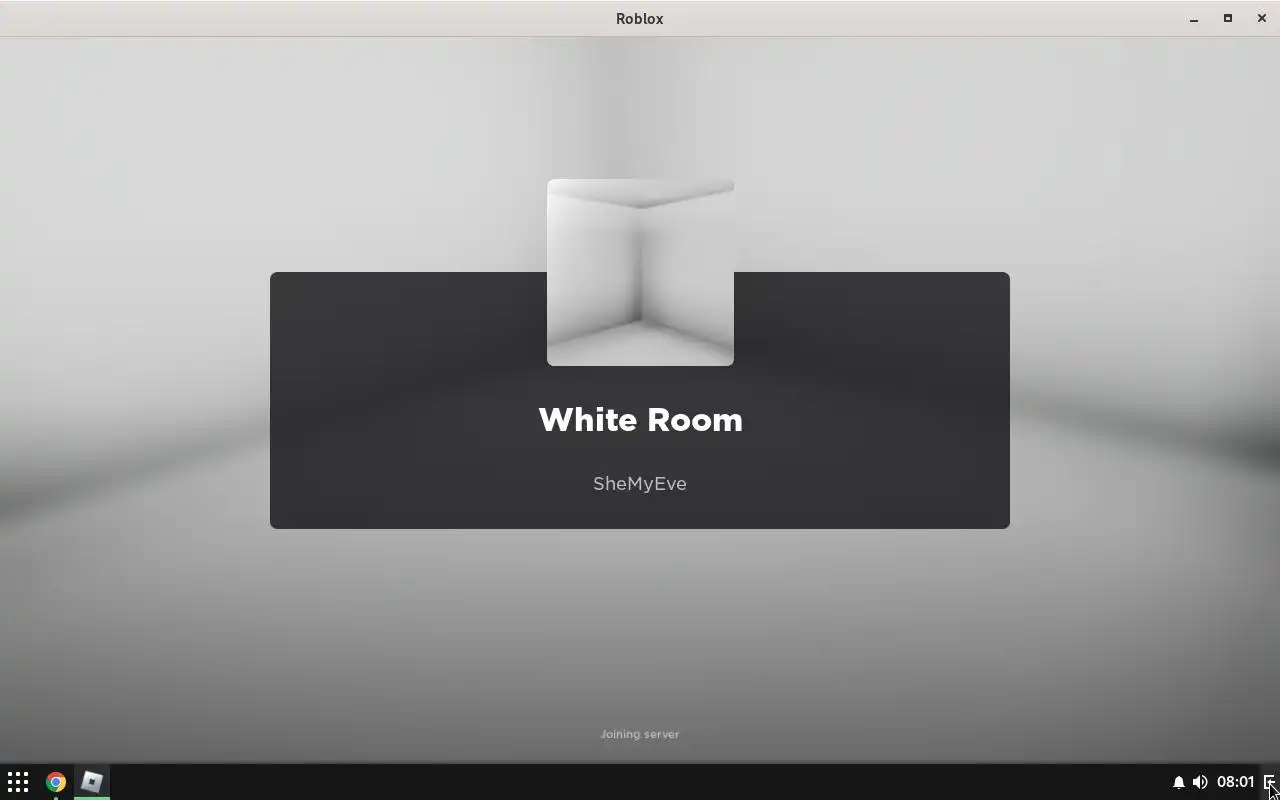Minimize the Roblox window
1280x800 pixels.
(1194, 19)
